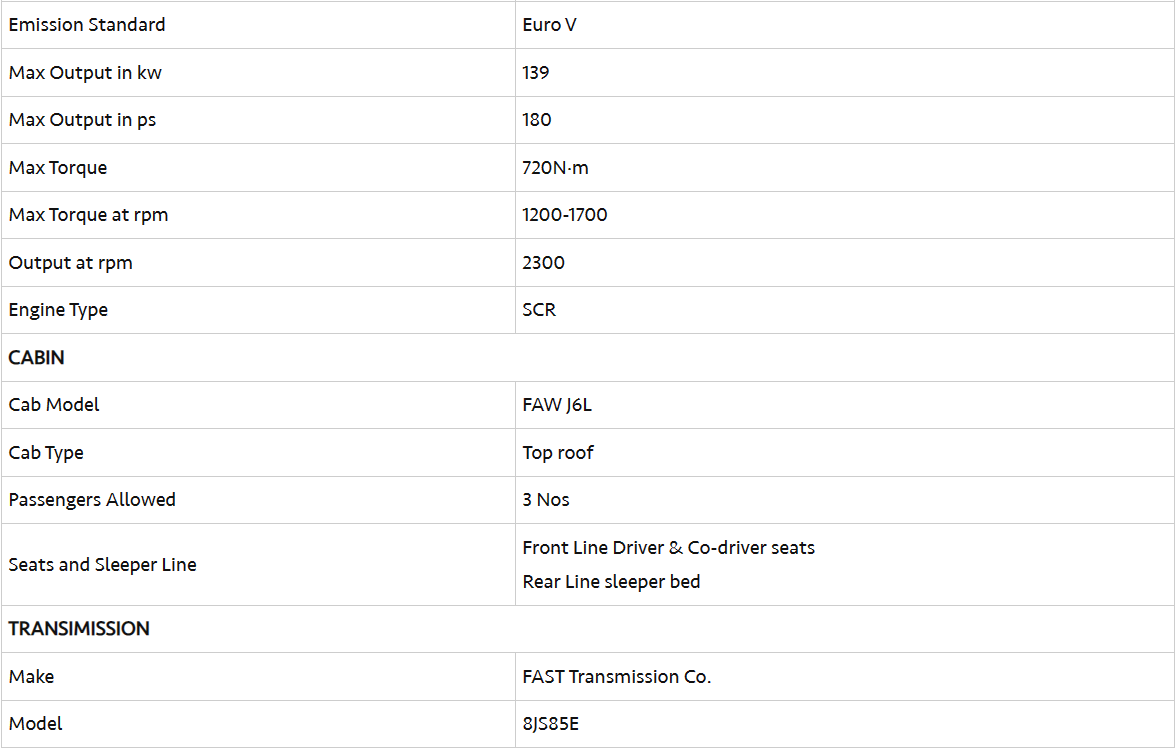Select the Euro V value cell
The height and width of the screenshot is (748, 1176).
coord(549,25)
